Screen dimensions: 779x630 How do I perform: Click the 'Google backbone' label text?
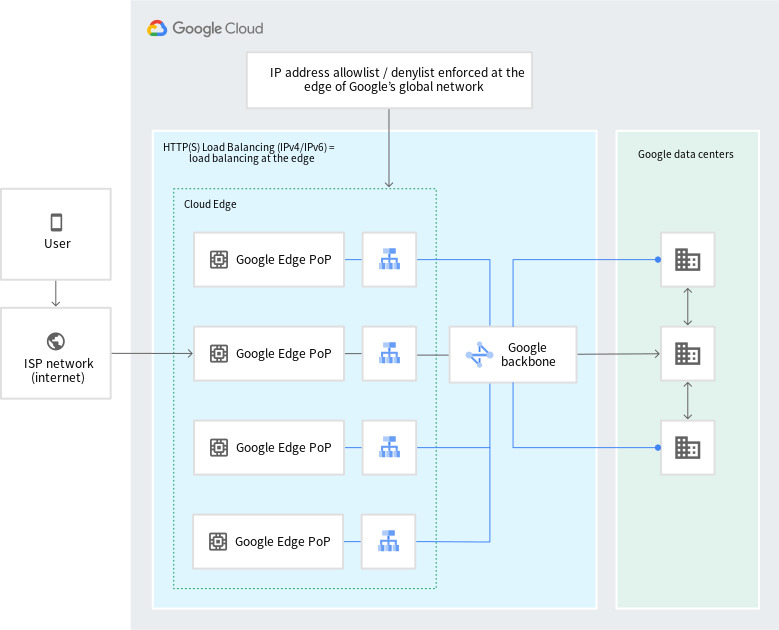pos(528,354)
